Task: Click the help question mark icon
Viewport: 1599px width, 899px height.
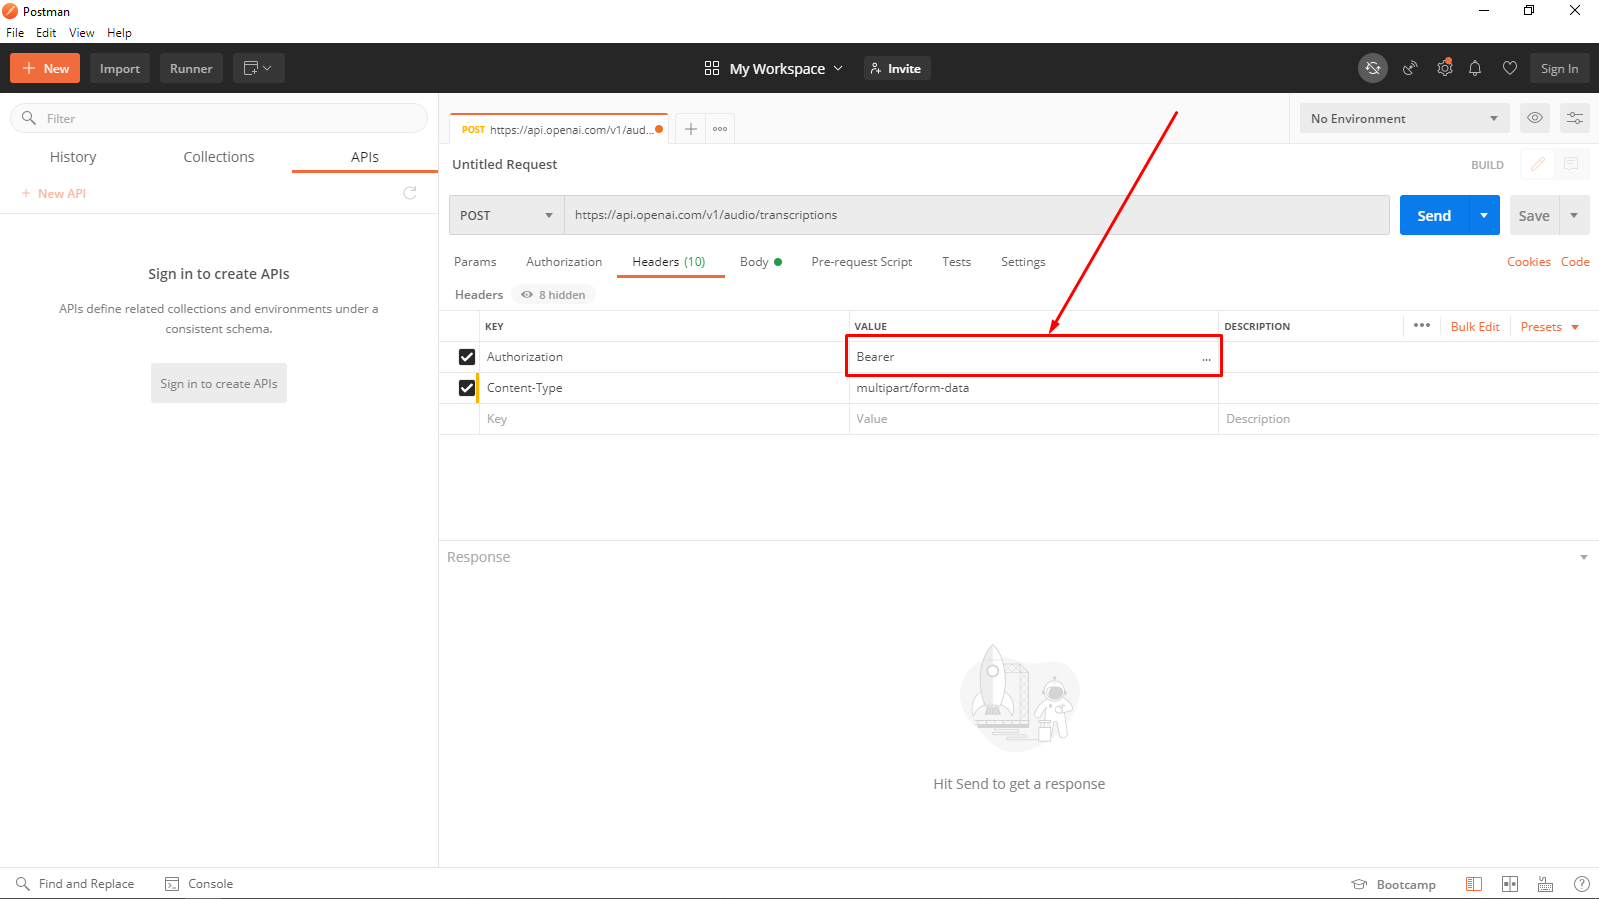Action: pos(1581,884)
